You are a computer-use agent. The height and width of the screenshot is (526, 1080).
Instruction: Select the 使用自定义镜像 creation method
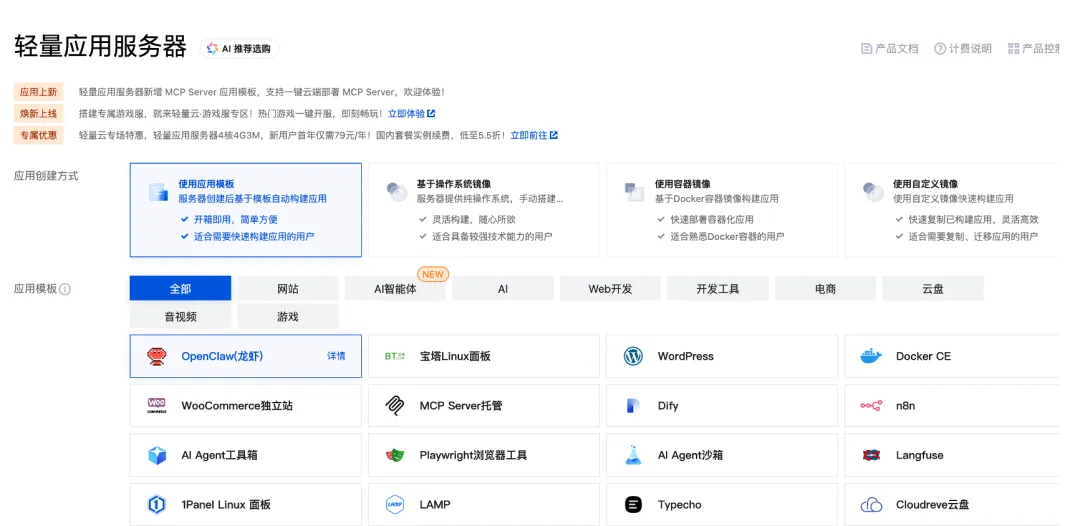coord(952,210)
